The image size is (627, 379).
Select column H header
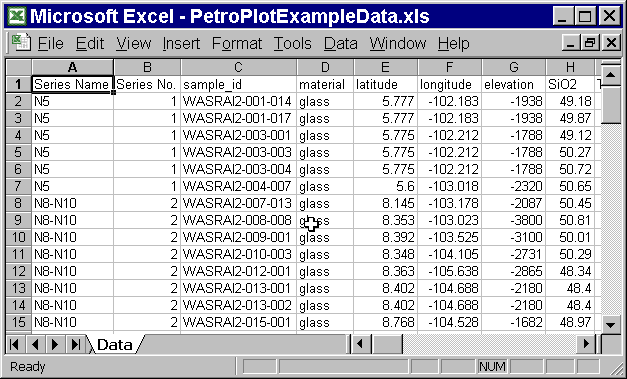click(571, 67)
